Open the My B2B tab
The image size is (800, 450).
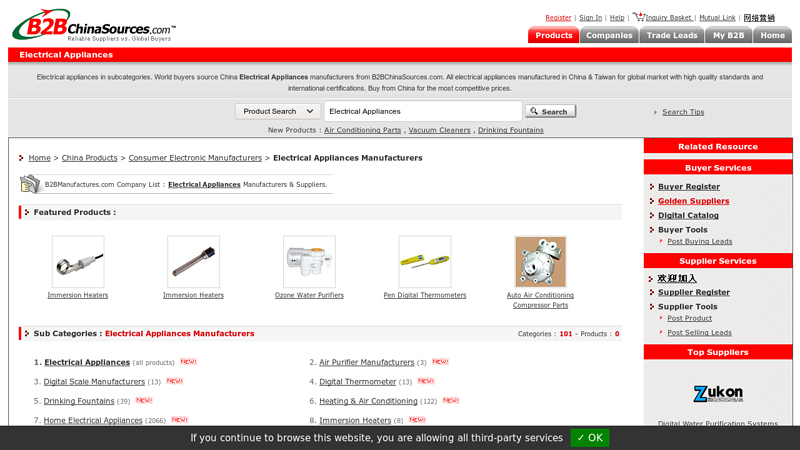click(728, 35)
